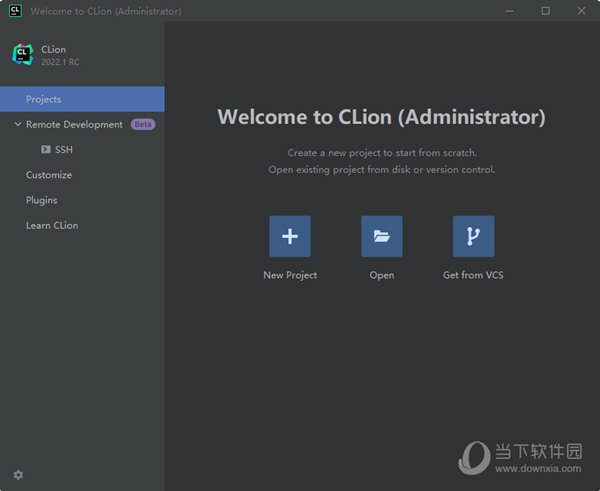600x491 pixels.
Task: Click the Get from VCS label
Action: tap(473, 275)
